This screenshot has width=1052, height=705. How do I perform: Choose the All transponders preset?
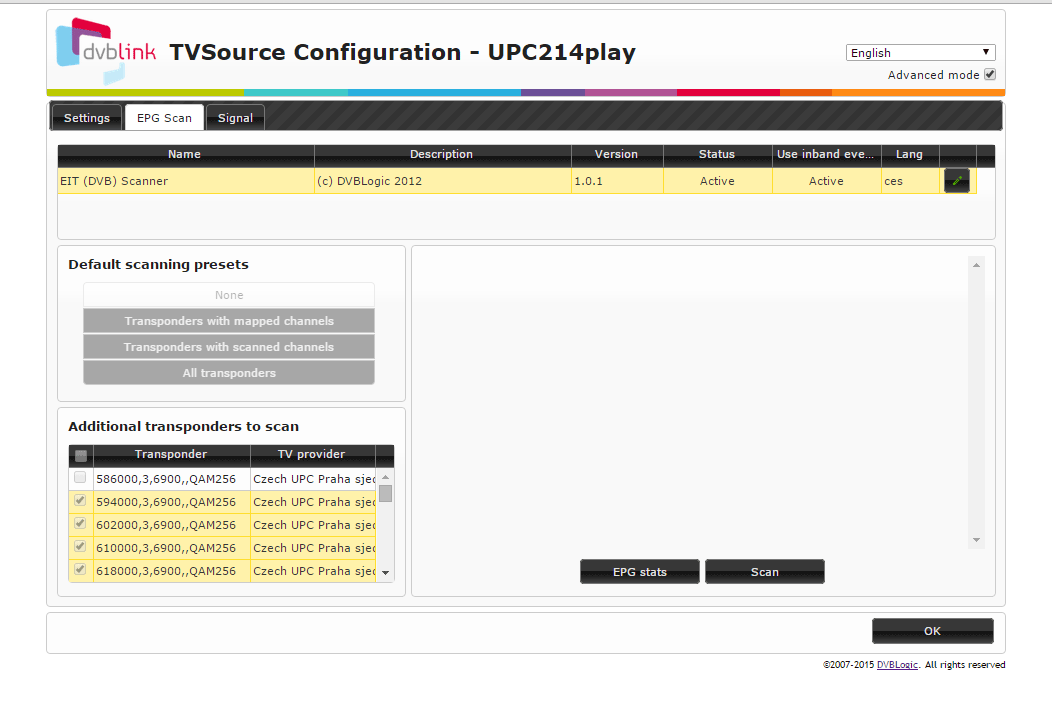[x=229, y=372]
